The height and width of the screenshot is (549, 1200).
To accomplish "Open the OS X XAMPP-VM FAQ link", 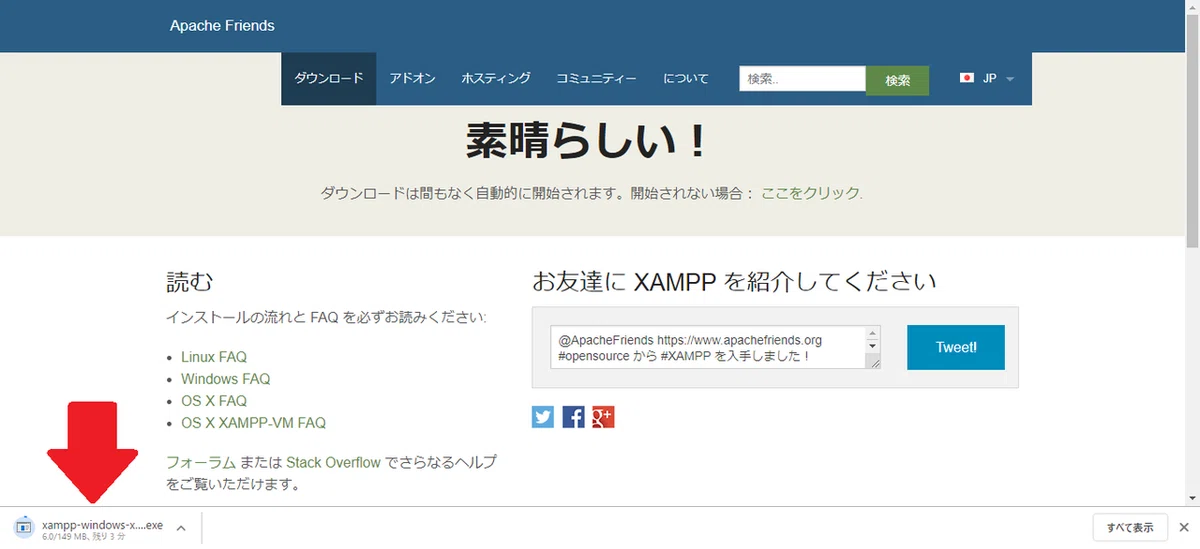I will 253,423.
